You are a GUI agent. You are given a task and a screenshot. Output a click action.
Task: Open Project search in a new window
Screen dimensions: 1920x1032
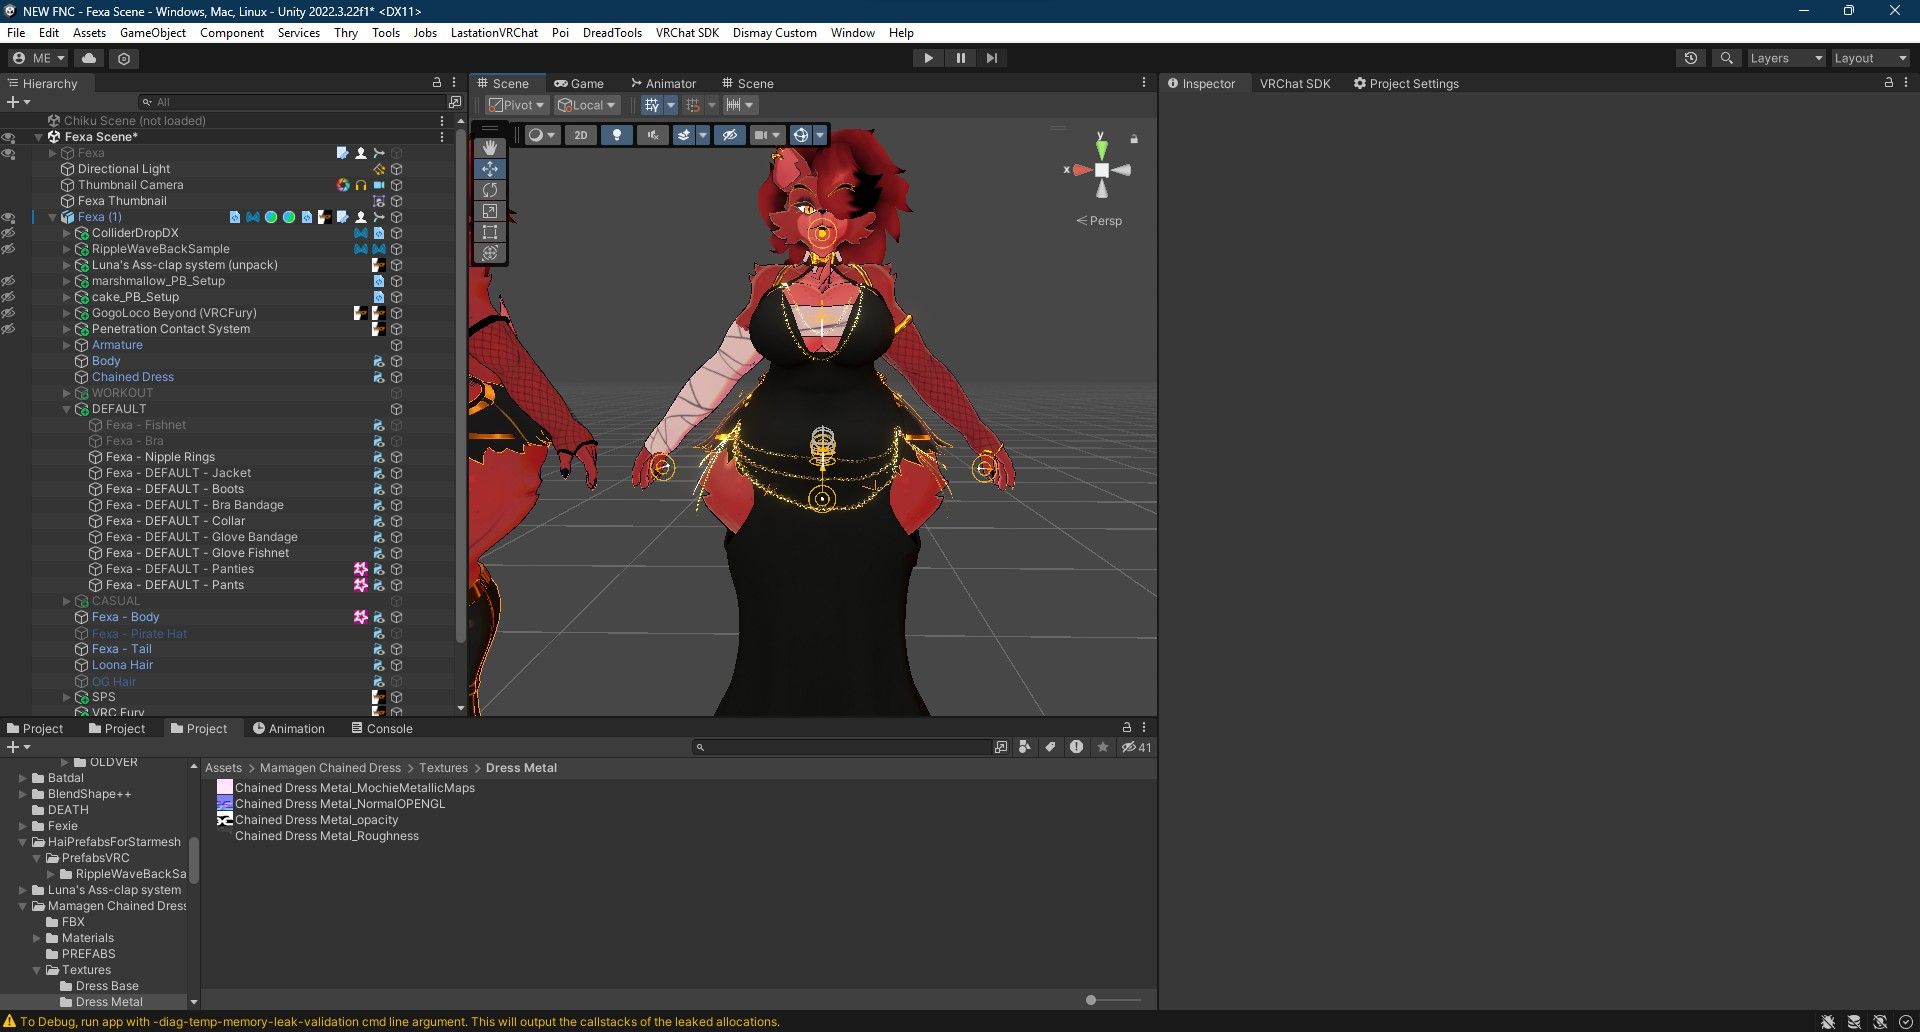point(1001,747)
